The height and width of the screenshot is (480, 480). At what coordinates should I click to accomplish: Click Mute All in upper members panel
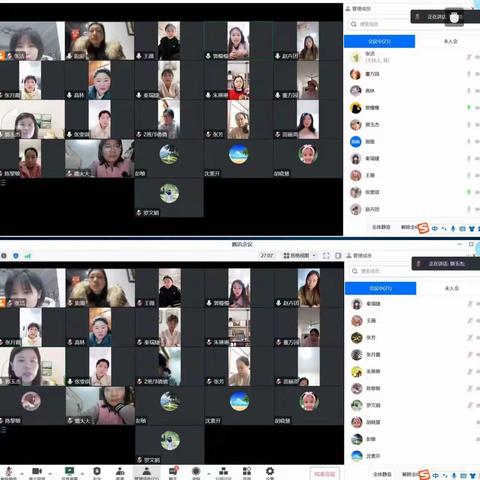(381, 227)
